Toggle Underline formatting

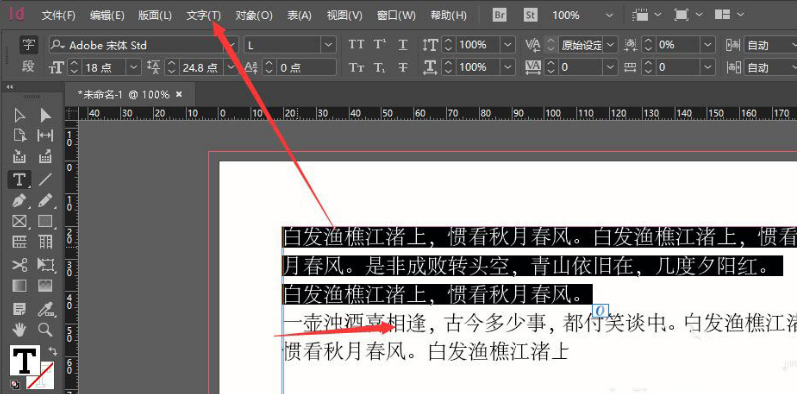click(403, 45)
